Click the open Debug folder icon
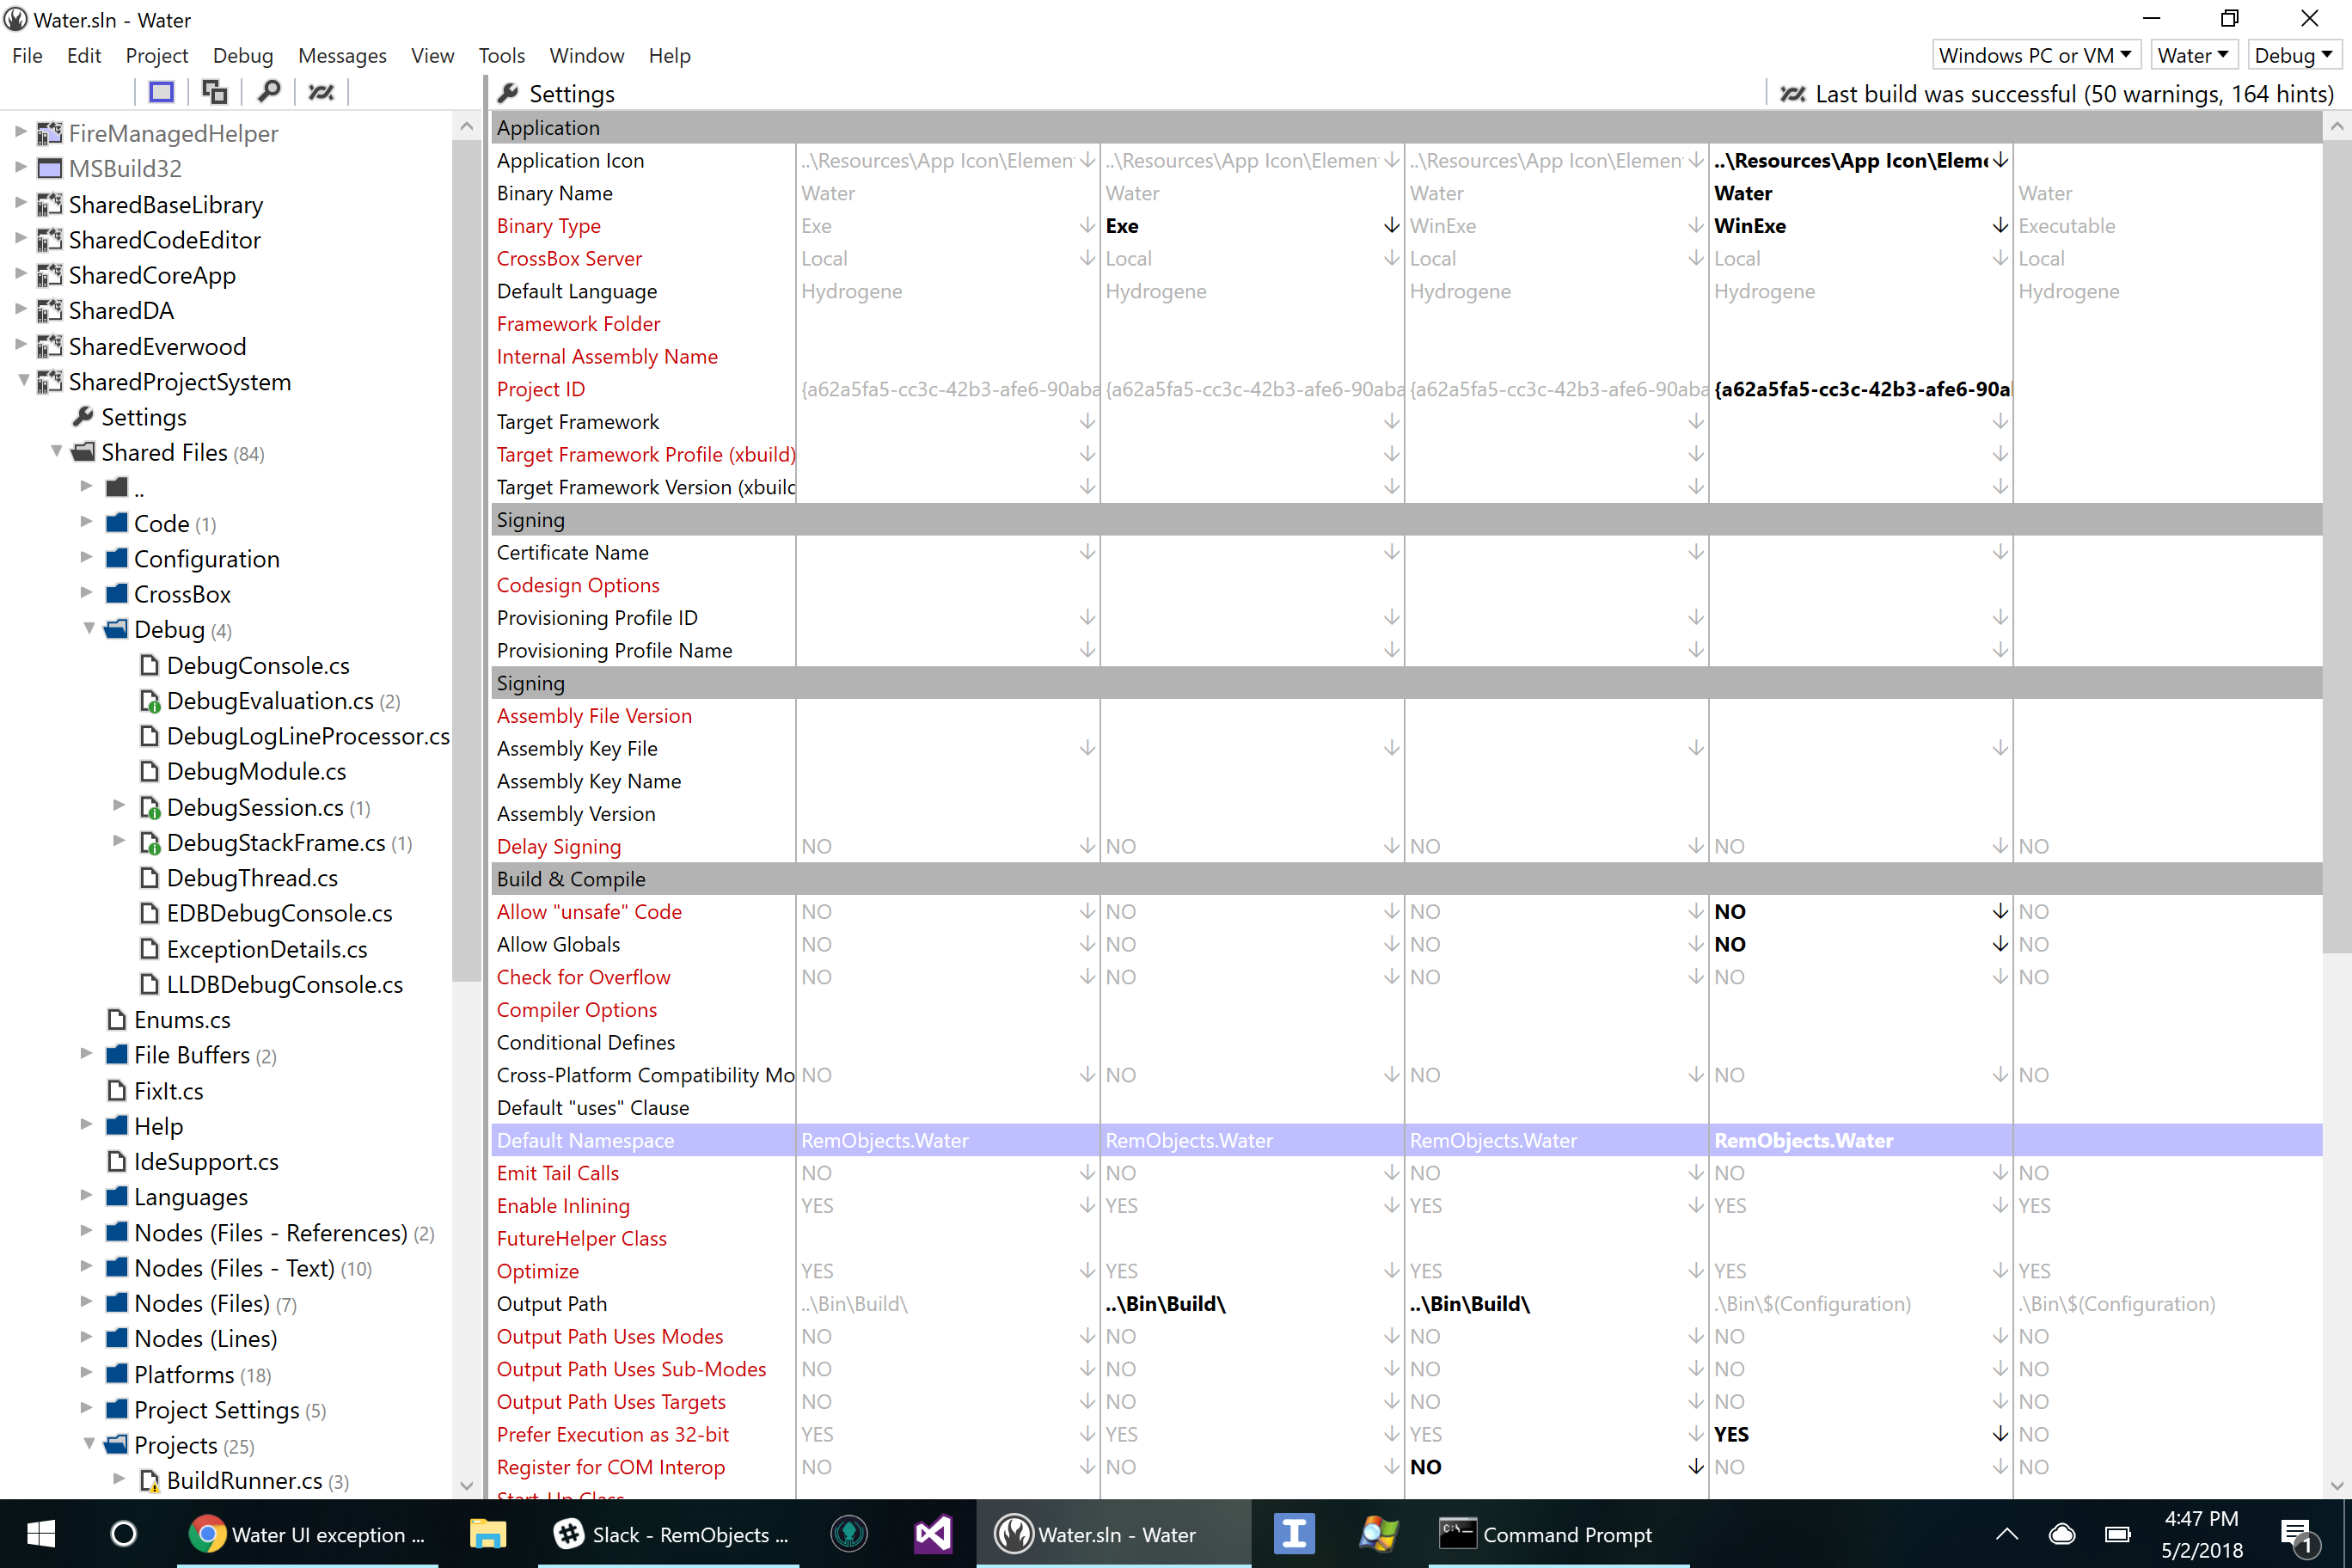2352x1568 pixels. click(117, 629)
